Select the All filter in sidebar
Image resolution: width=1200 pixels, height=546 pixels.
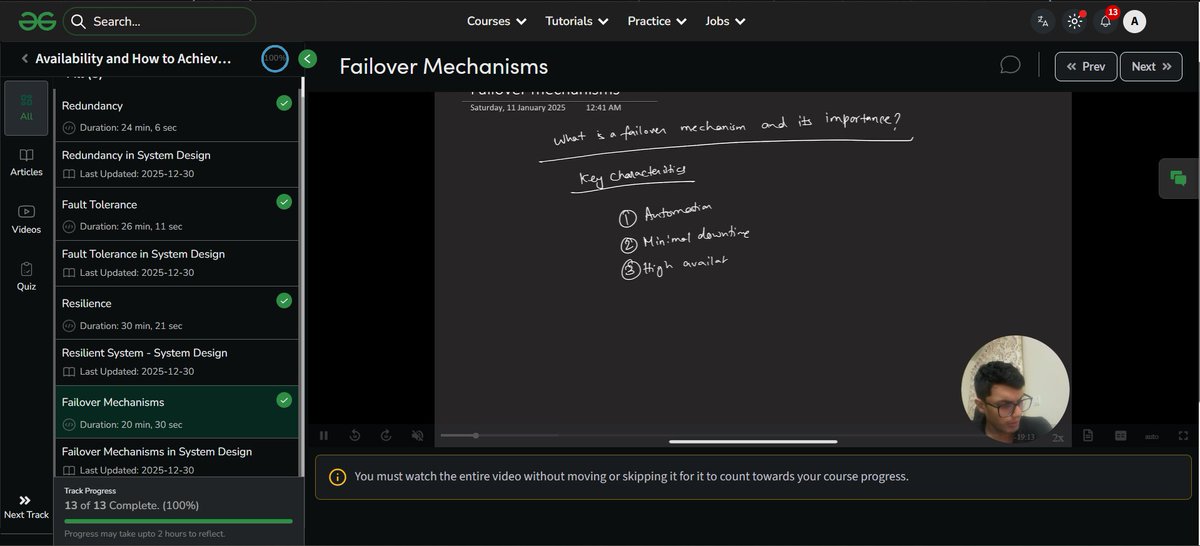26,107
